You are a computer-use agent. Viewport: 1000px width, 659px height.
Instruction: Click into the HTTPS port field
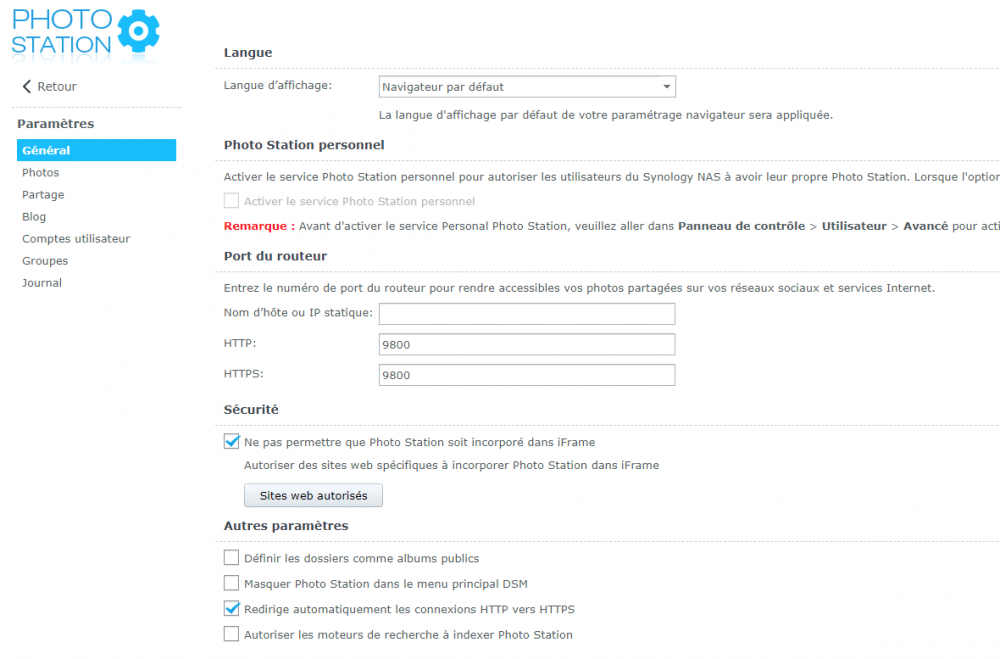tap(527, 375)
